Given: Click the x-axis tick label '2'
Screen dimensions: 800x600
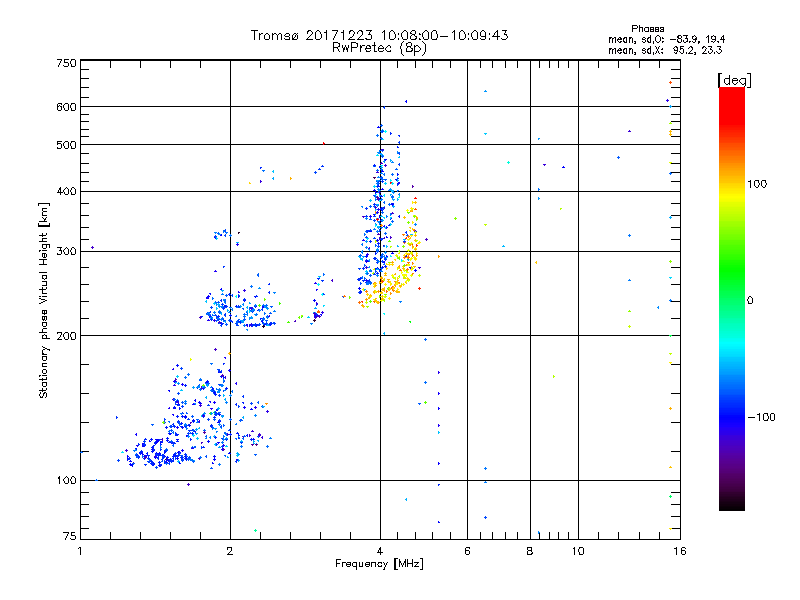Looking at the screenshot, I should click(x=230, y=551).
